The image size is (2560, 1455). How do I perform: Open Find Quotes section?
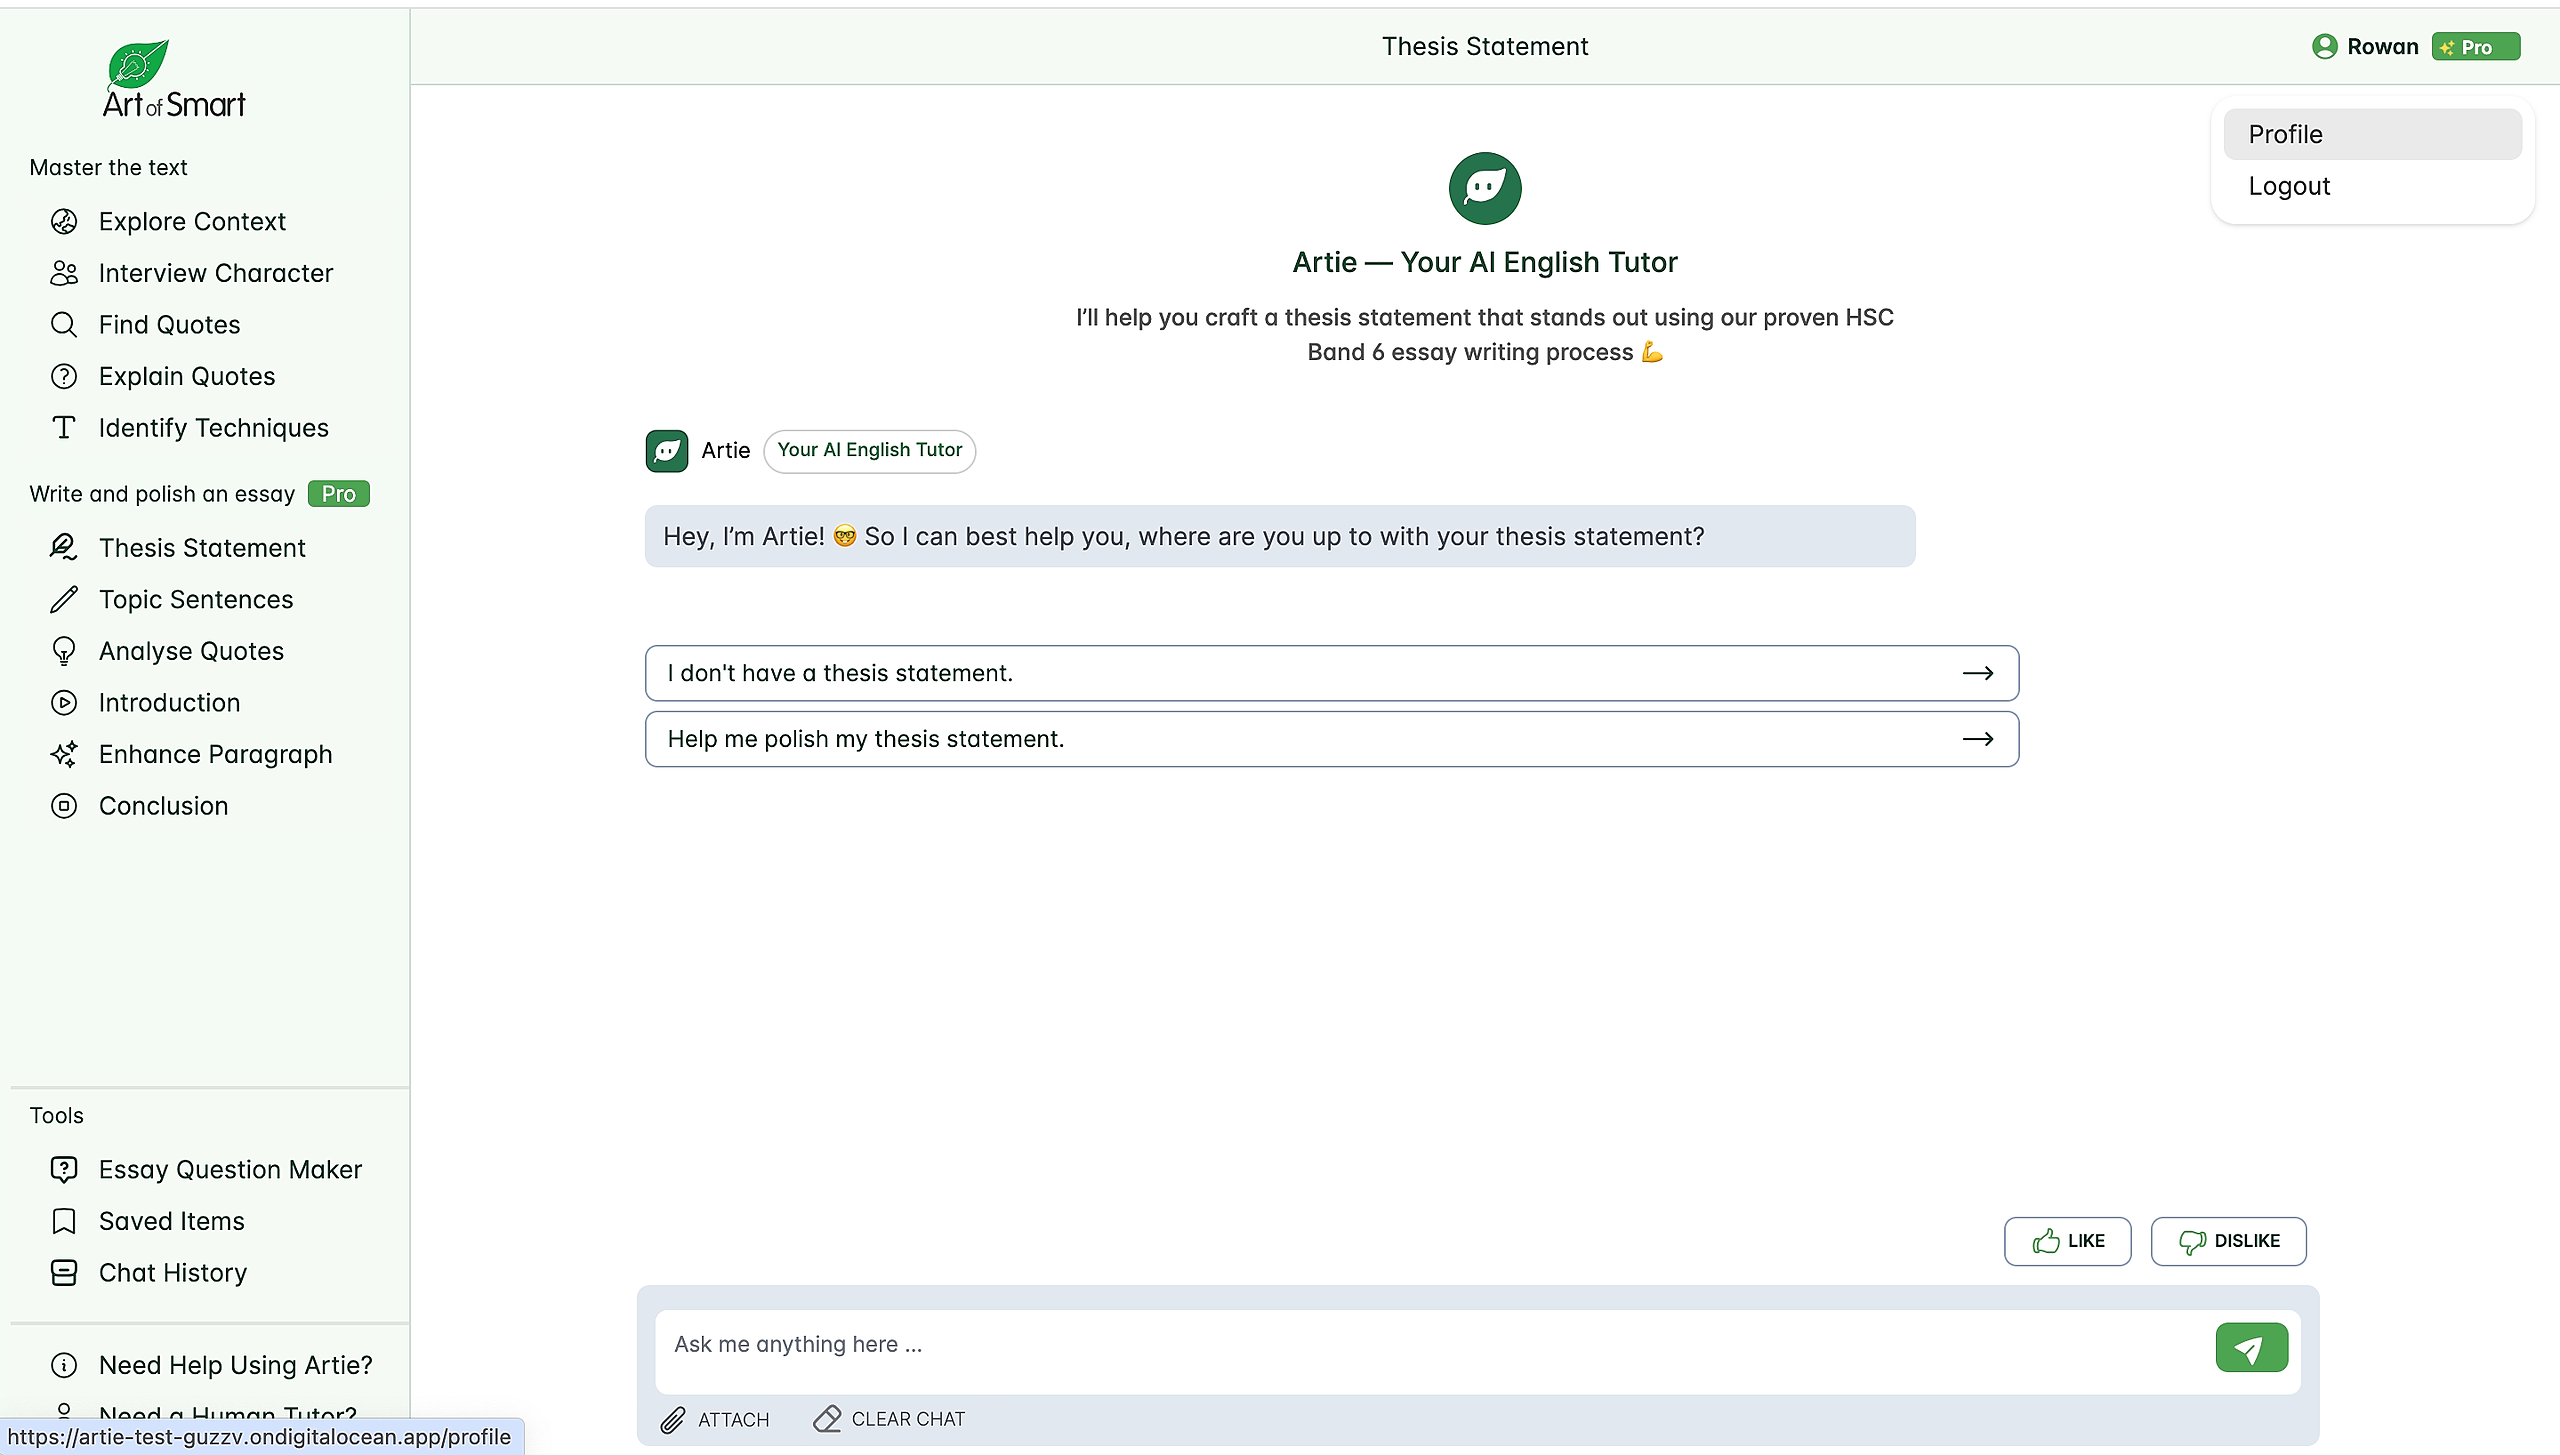[x=169, y=324]
